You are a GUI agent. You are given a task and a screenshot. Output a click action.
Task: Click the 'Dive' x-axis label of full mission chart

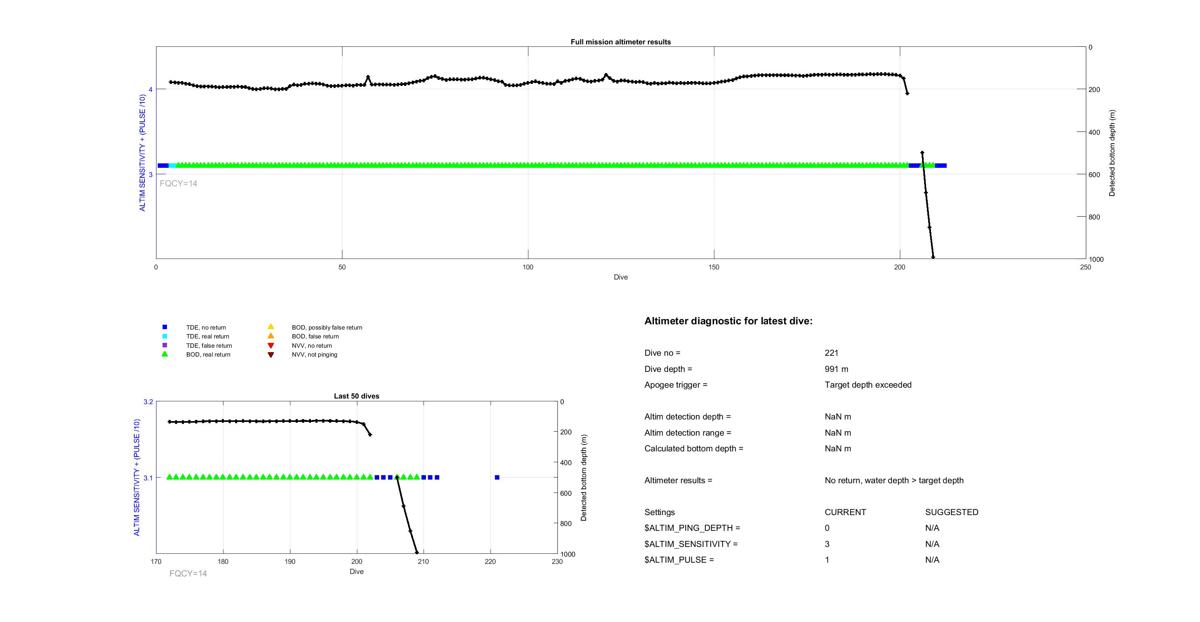pyautogui.click(x=621, y=277)
